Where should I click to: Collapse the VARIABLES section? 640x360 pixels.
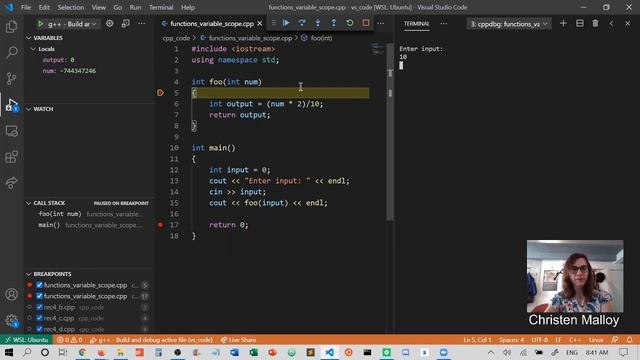coord(29,38)
